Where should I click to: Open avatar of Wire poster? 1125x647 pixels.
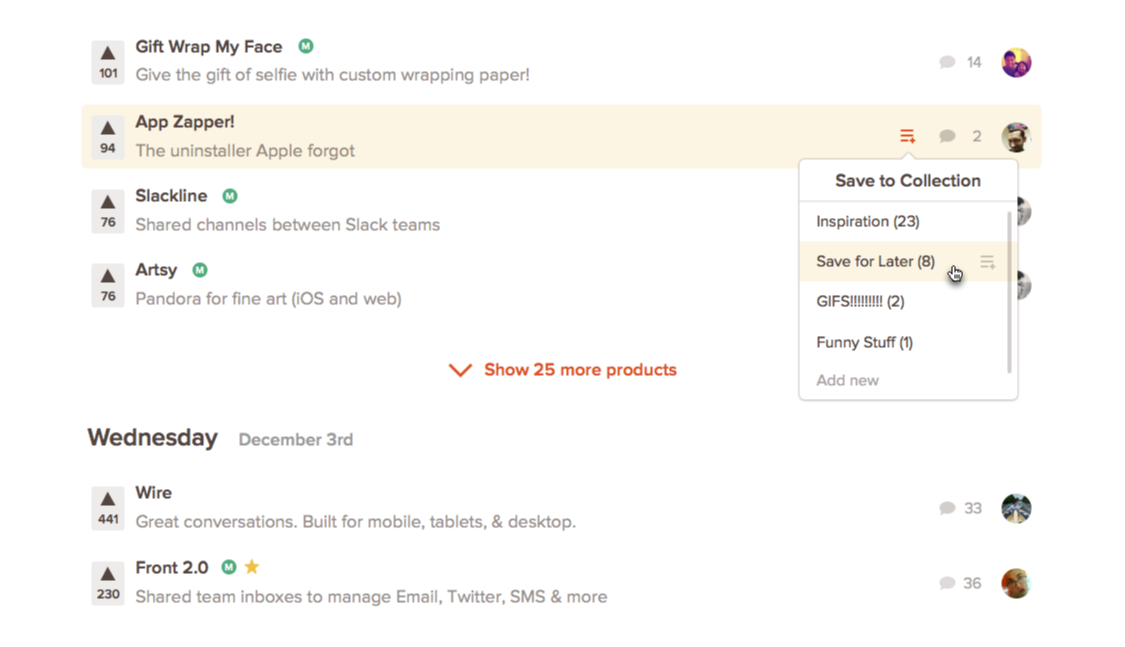(x=1016, y=509)
